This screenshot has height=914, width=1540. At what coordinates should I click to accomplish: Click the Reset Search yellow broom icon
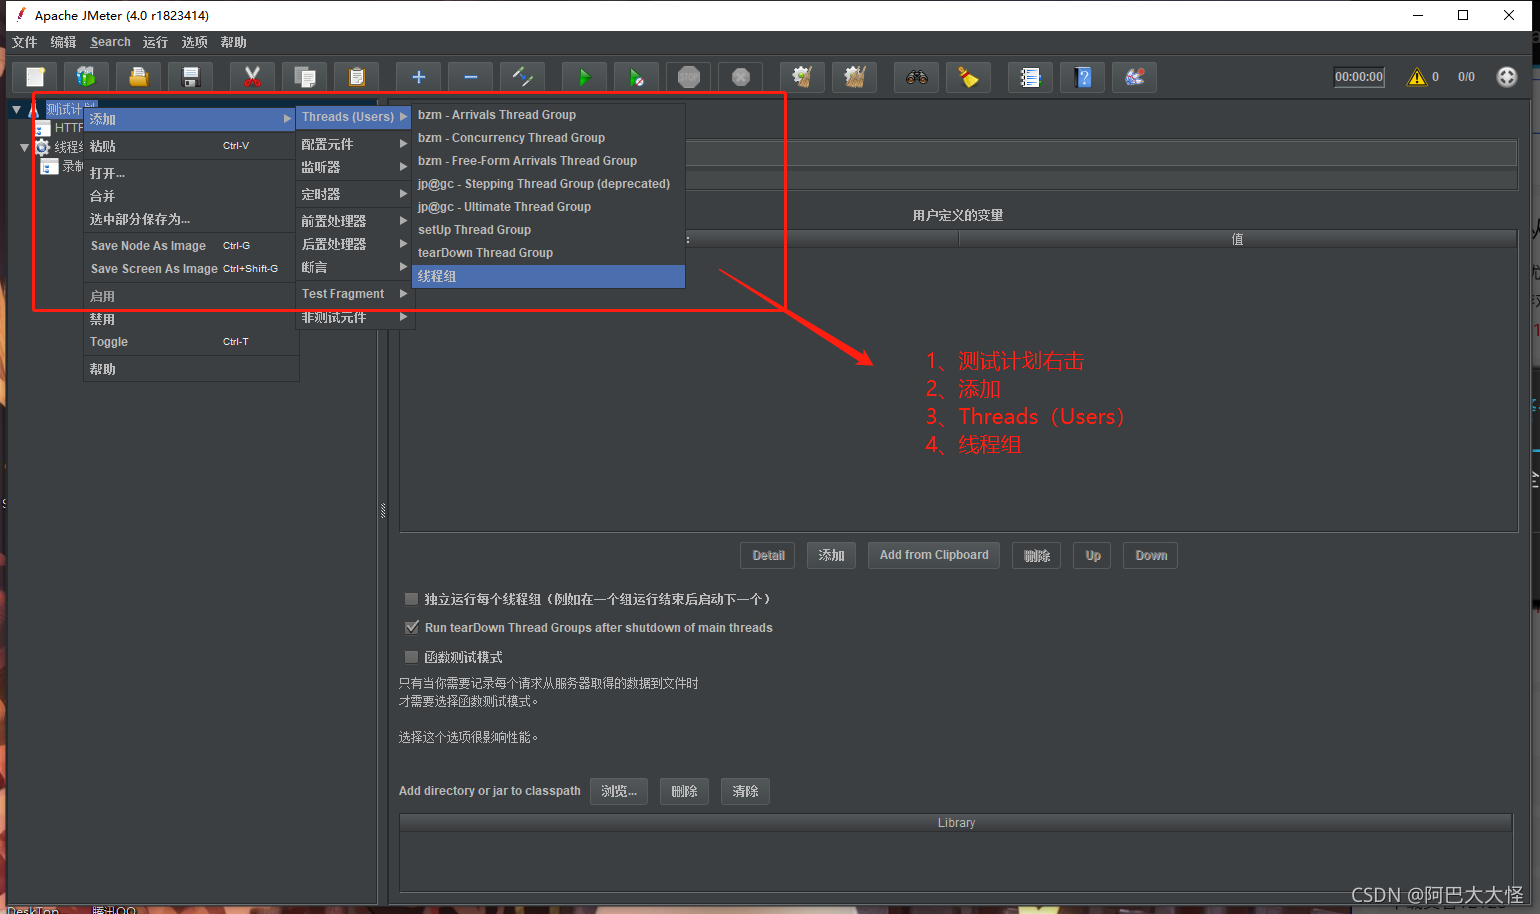pos(968,77)
